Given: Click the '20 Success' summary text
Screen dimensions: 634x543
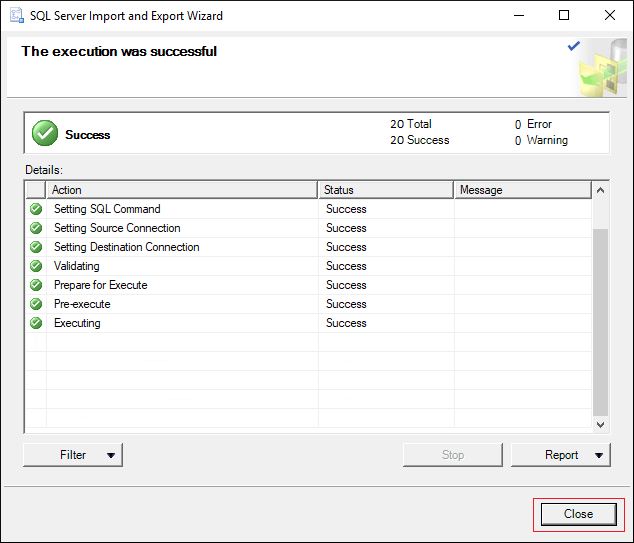Looking at the screenshot, I should coord(420,140).
